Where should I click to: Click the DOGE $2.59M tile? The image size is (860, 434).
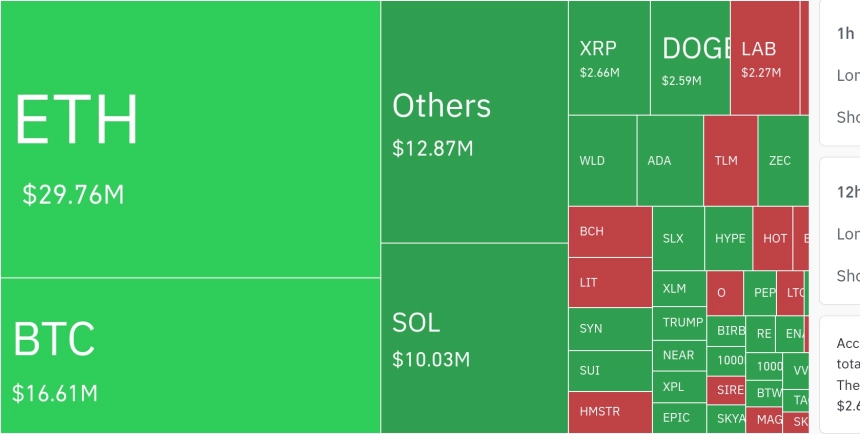pos(691,57)
